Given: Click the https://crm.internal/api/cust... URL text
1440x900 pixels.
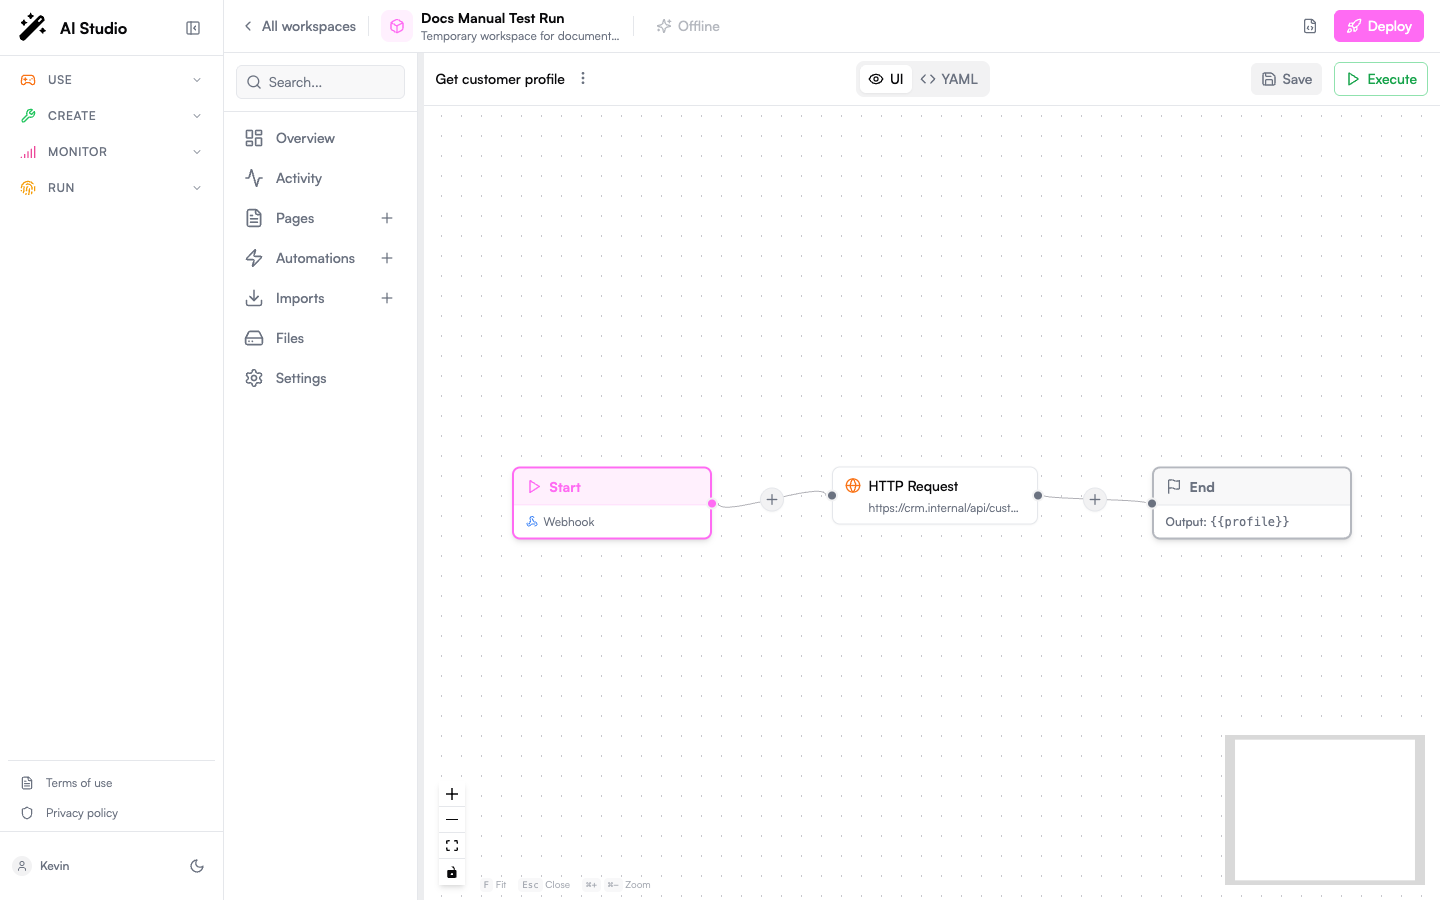Looking at the screenshot, I should click(x=943, y=508).
